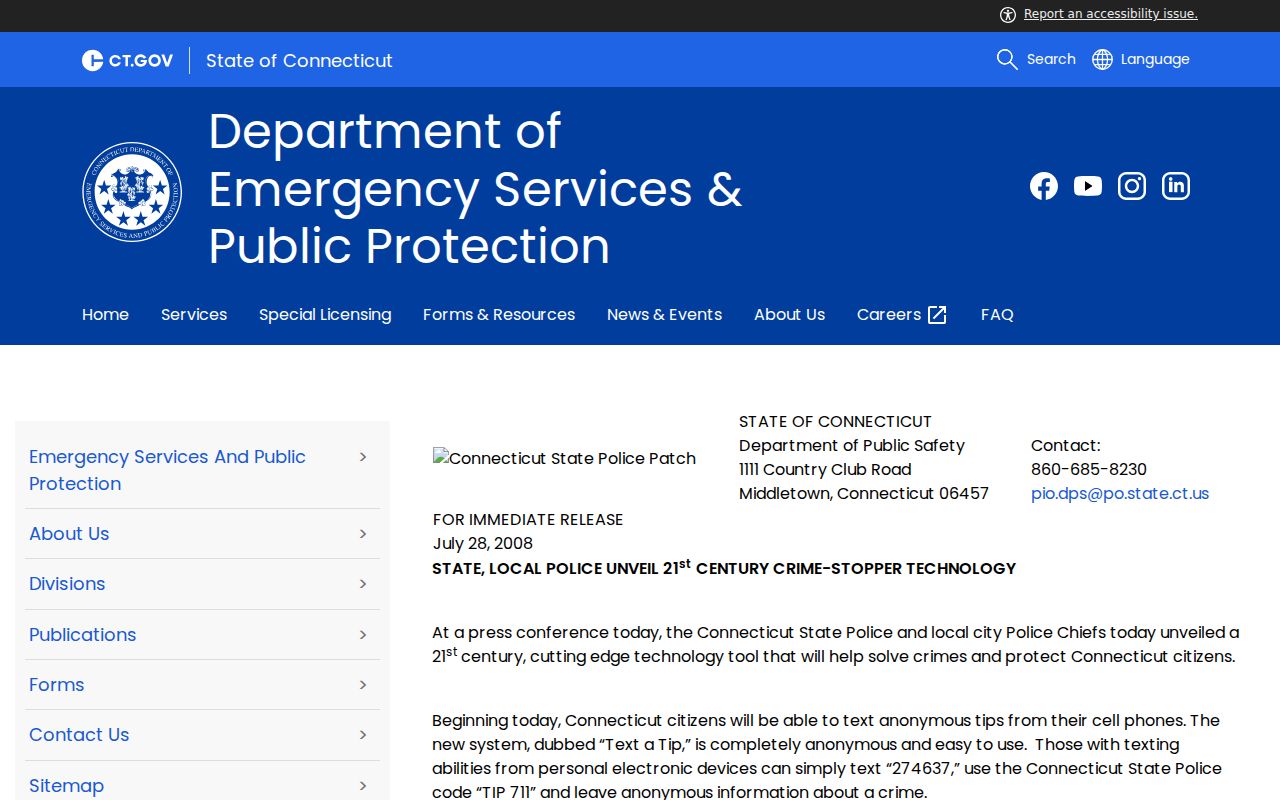Open the Divisions sidebar link
This screenshot has width=1280, height=800.
click(x=67, y=584)
